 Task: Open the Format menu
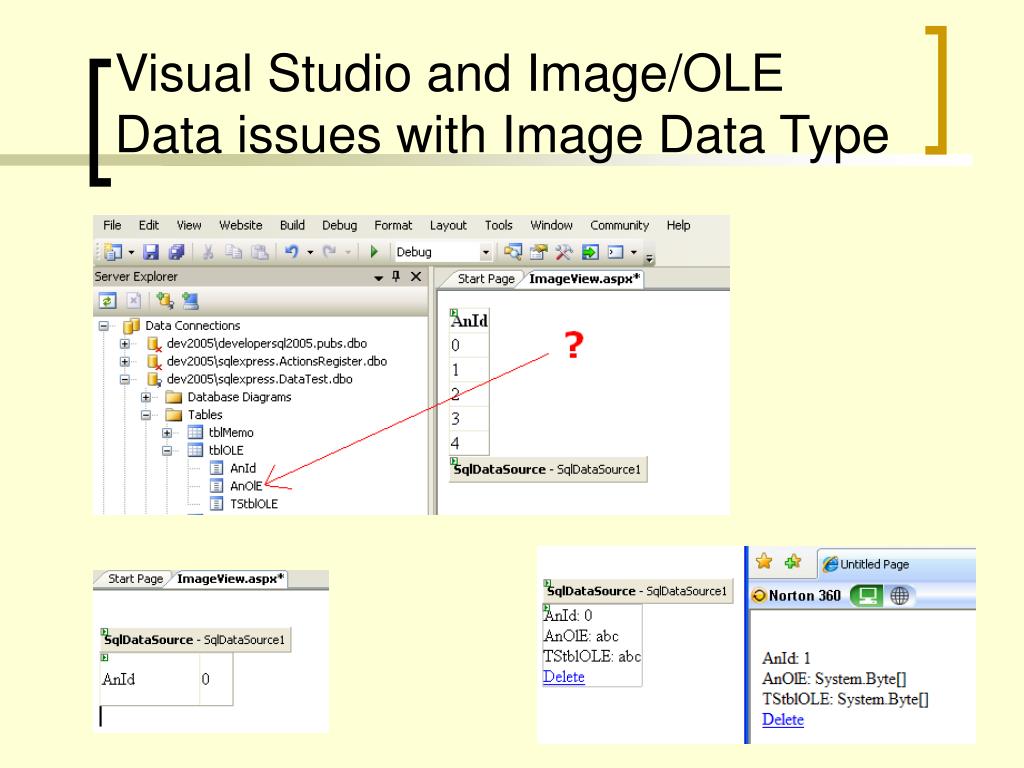coord(393,225)
